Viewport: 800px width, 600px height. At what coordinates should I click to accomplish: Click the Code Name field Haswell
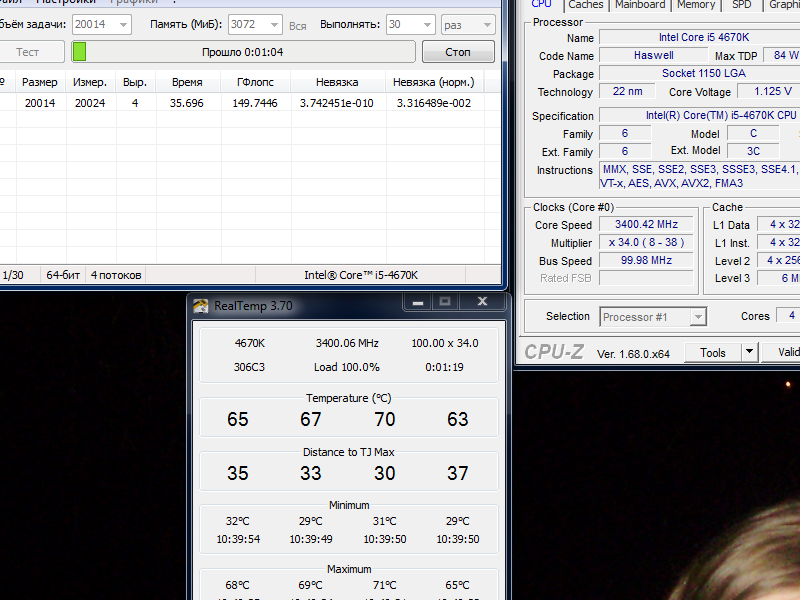(654, 55)
